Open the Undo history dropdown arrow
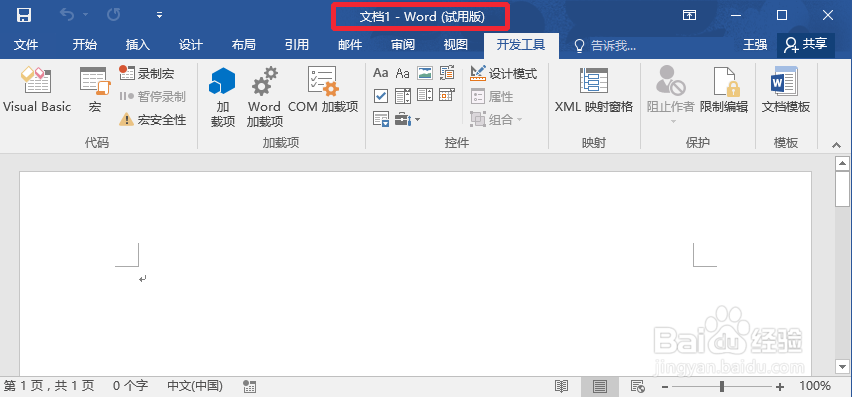The width and height of the screenshot is (852, 397). (x=86, y=15)
